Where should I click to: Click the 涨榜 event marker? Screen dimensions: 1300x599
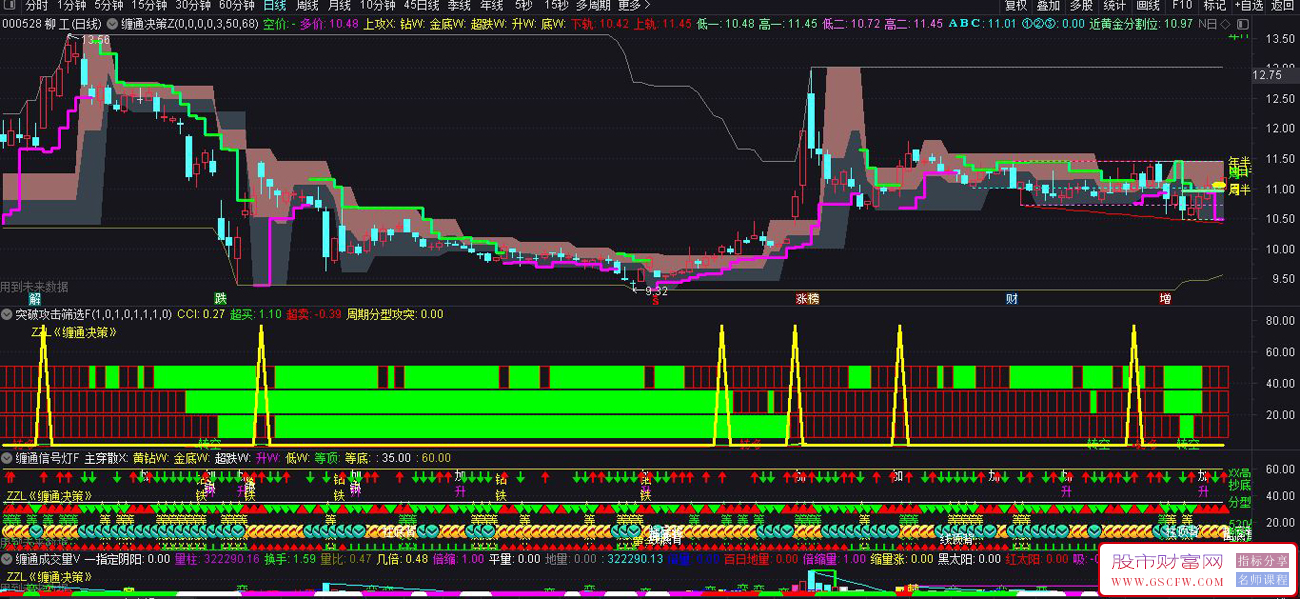pos(807,298)
